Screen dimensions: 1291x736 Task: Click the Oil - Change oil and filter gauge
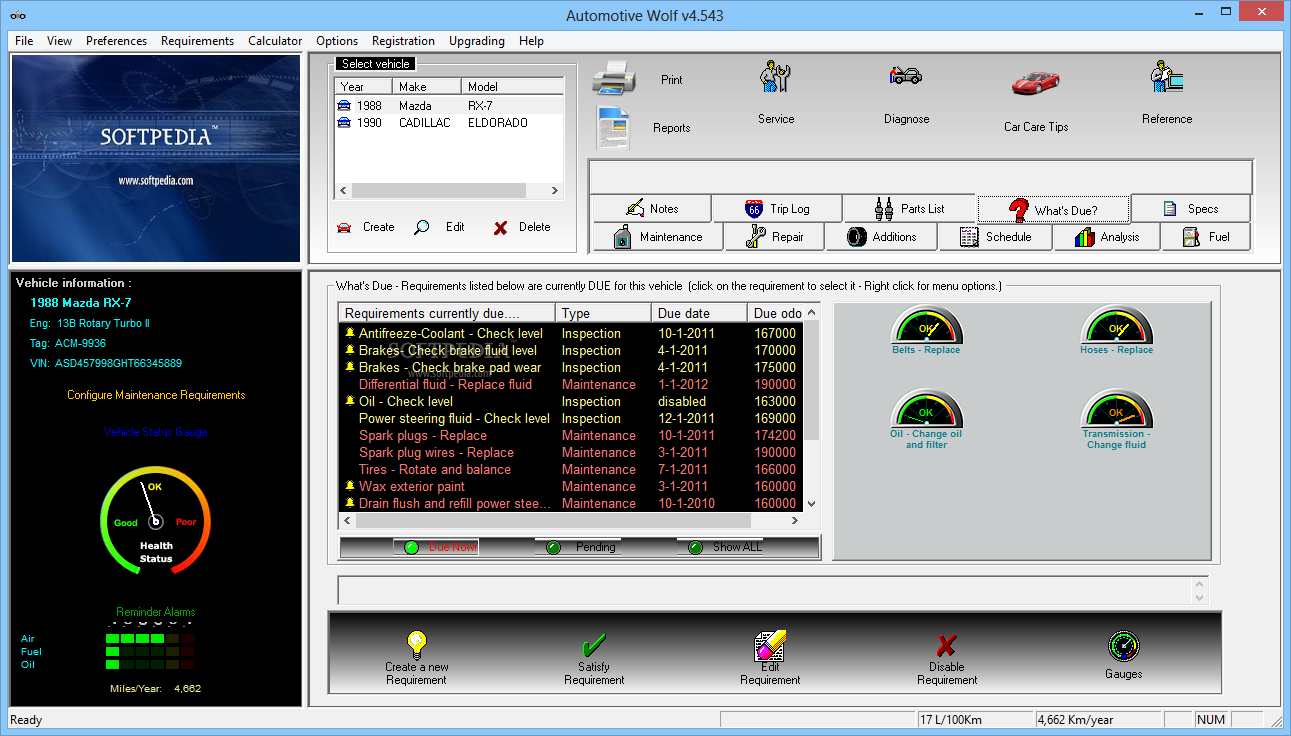pyautogui.click(x=926, y=410)
